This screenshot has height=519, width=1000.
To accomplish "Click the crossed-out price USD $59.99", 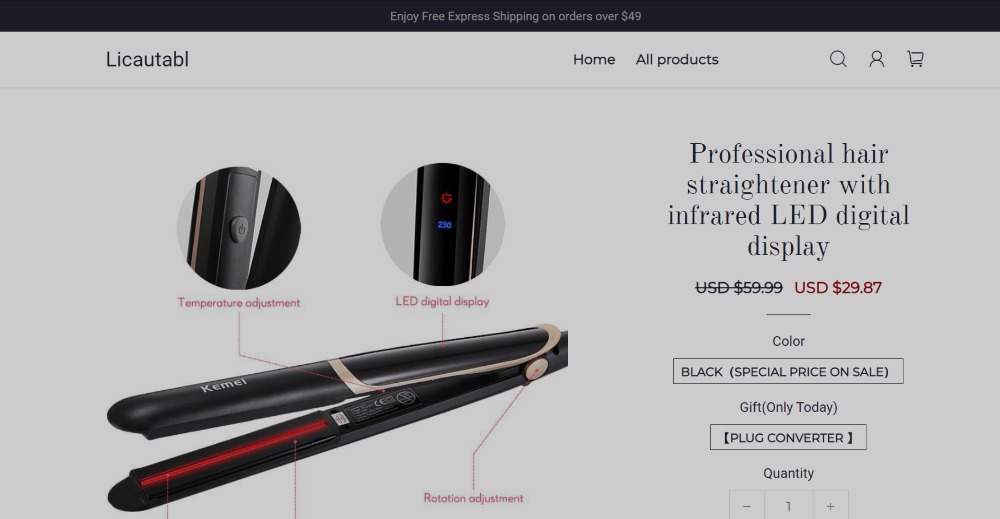I will pyautogui.click(x=739, y=288).
